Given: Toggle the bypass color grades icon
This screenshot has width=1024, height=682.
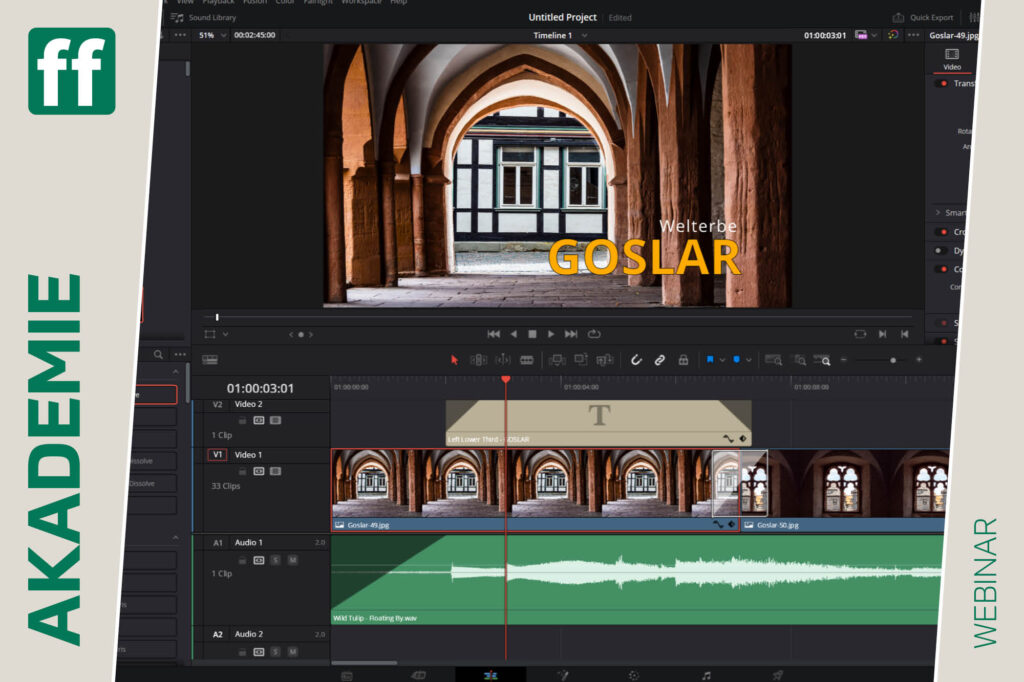Looking at the screenshot, I should coord(893,35).
